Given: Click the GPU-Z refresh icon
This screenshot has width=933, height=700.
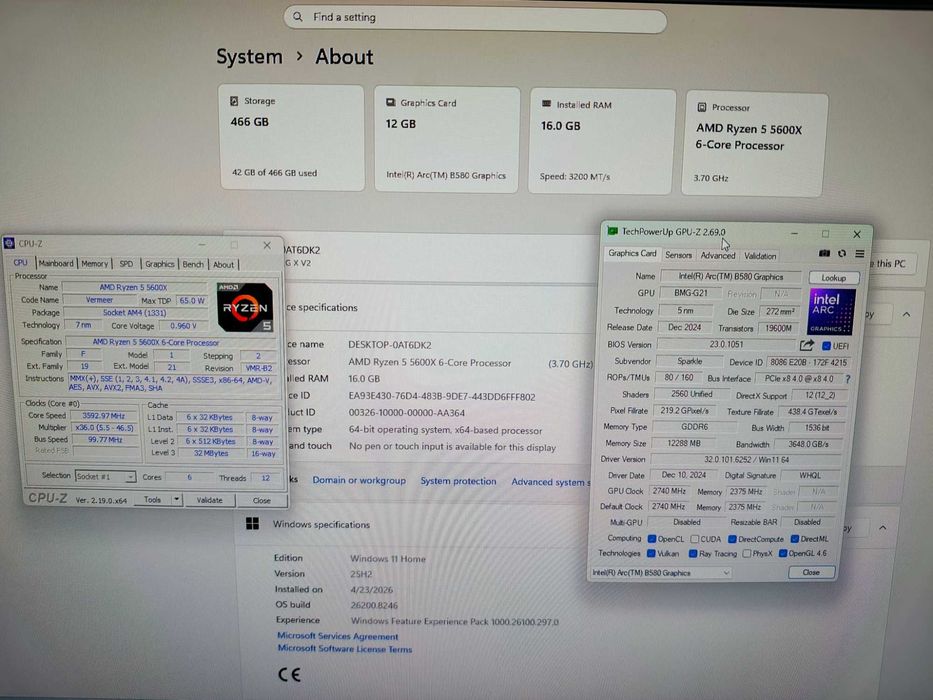Looking at the screenshot, I should coord(842,254).
